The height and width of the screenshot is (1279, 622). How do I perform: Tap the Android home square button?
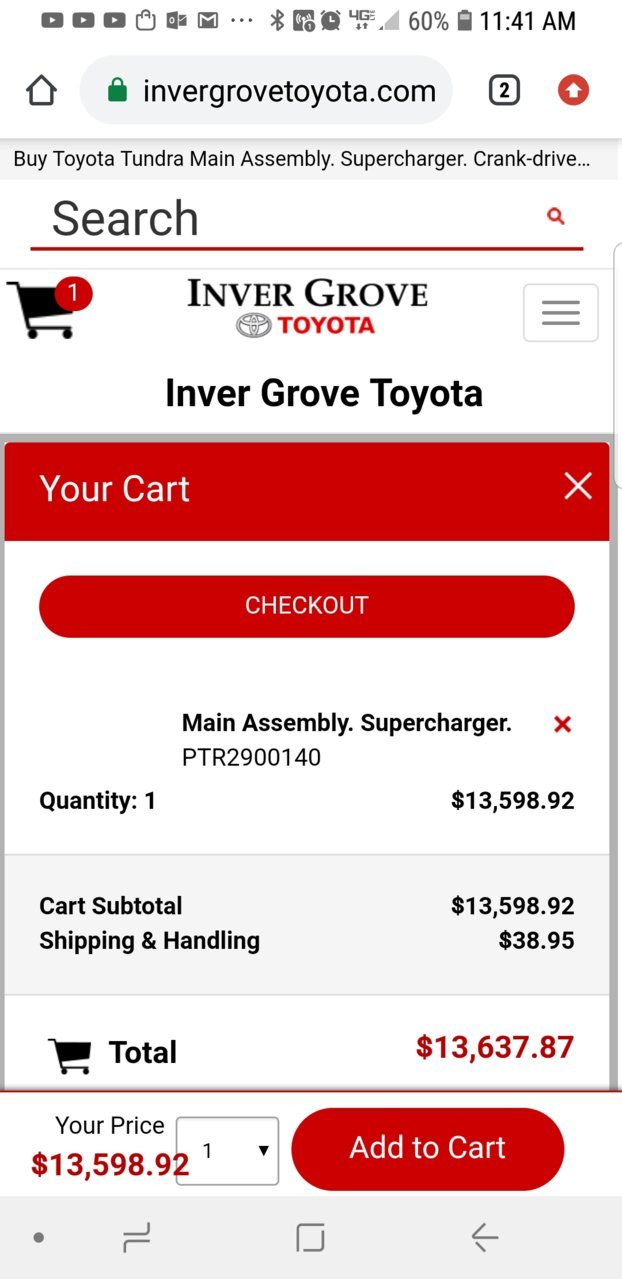point(311,1238)
